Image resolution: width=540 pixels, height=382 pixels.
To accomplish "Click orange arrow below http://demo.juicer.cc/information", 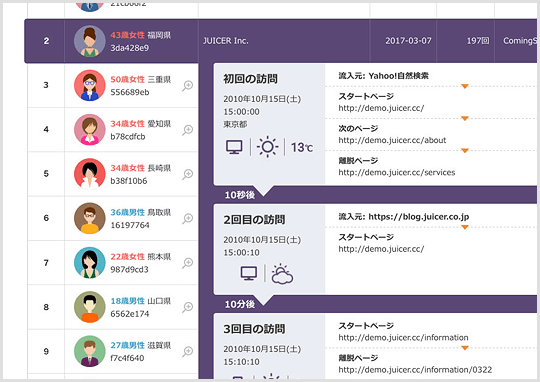I will (x=465, y=348).
